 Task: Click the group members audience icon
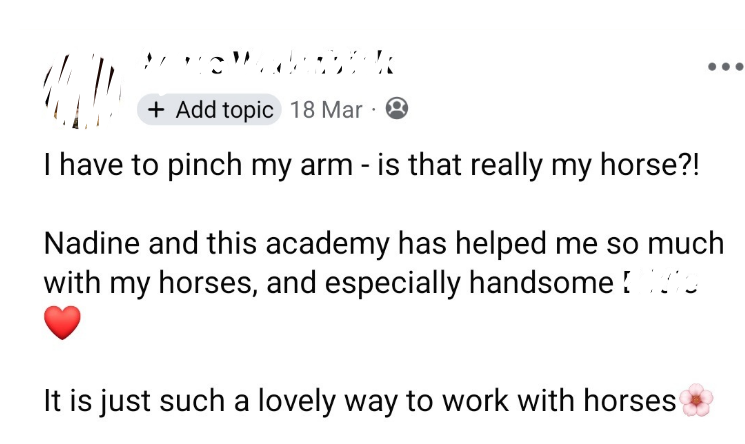point(396,109)
